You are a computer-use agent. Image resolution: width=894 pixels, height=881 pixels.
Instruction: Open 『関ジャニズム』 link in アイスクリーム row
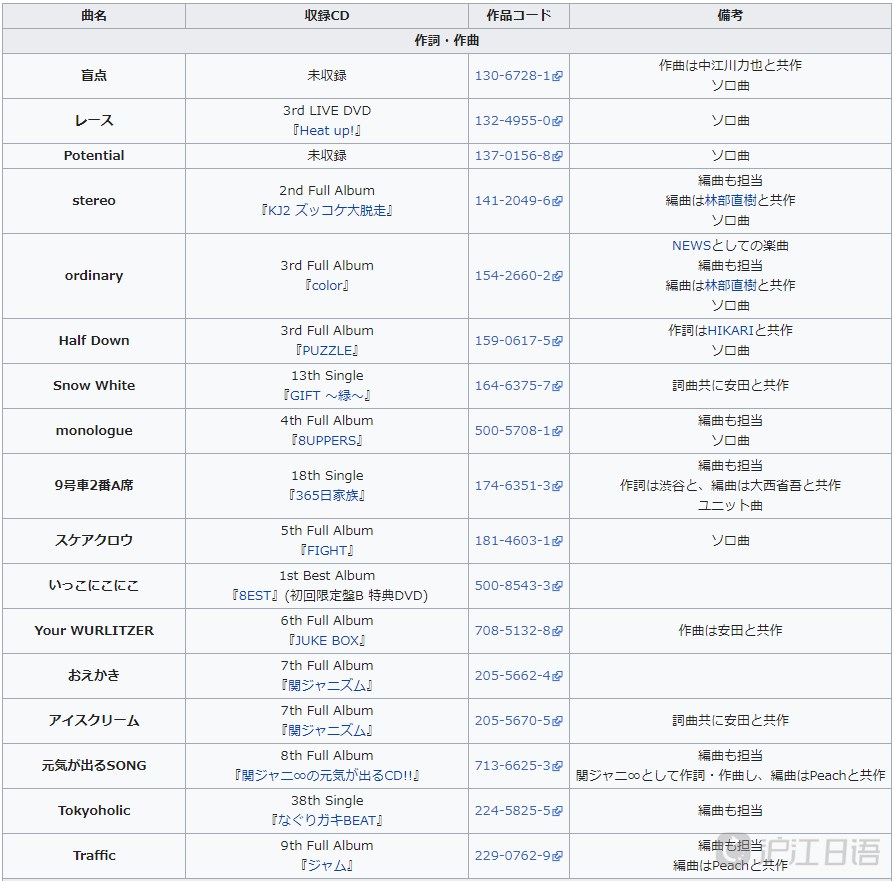(x=327, y=730)
